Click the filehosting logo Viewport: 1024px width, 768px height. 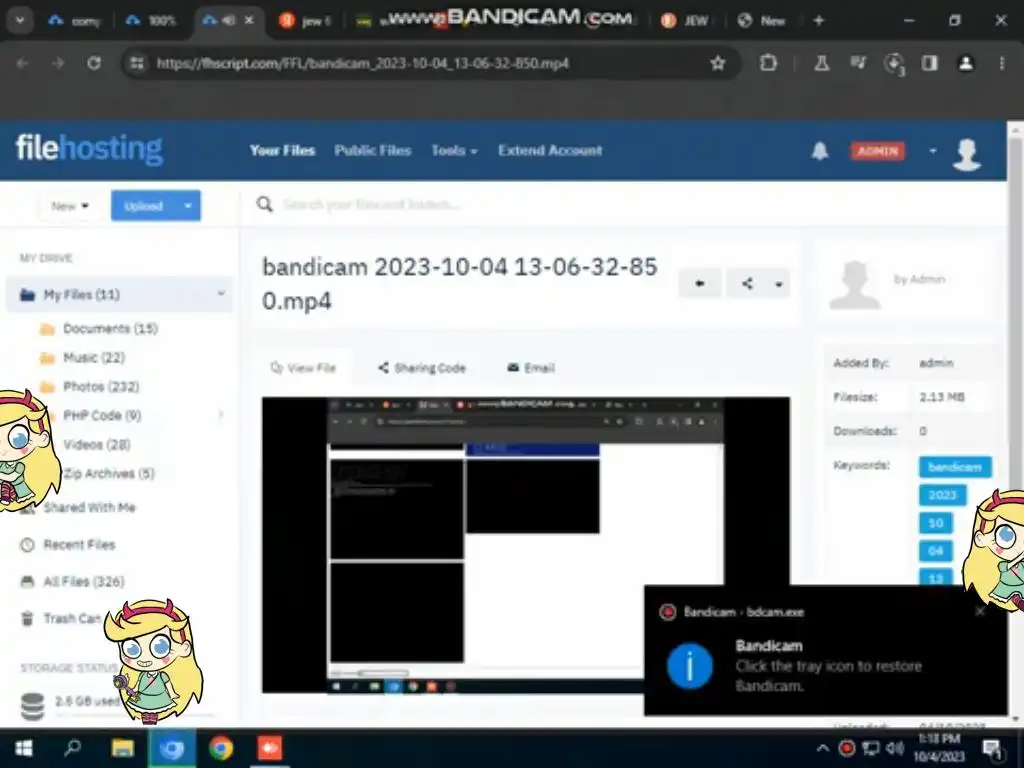click(x=89, y=150)
